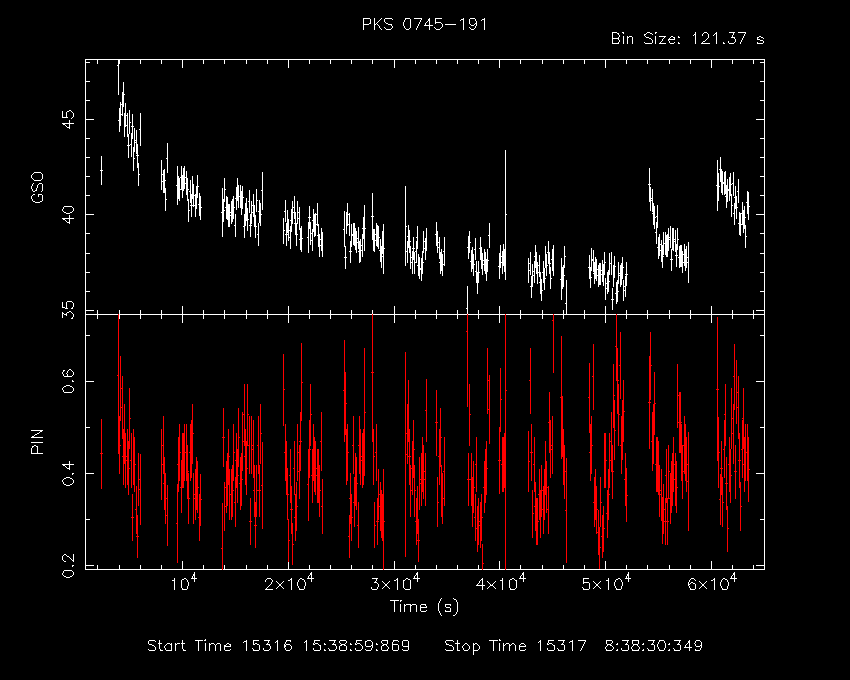The height and width of the screenshot is (680, 850).
Task: Select the Stop Time 15317 8:38:30:349 text
Action: (574, 646)
